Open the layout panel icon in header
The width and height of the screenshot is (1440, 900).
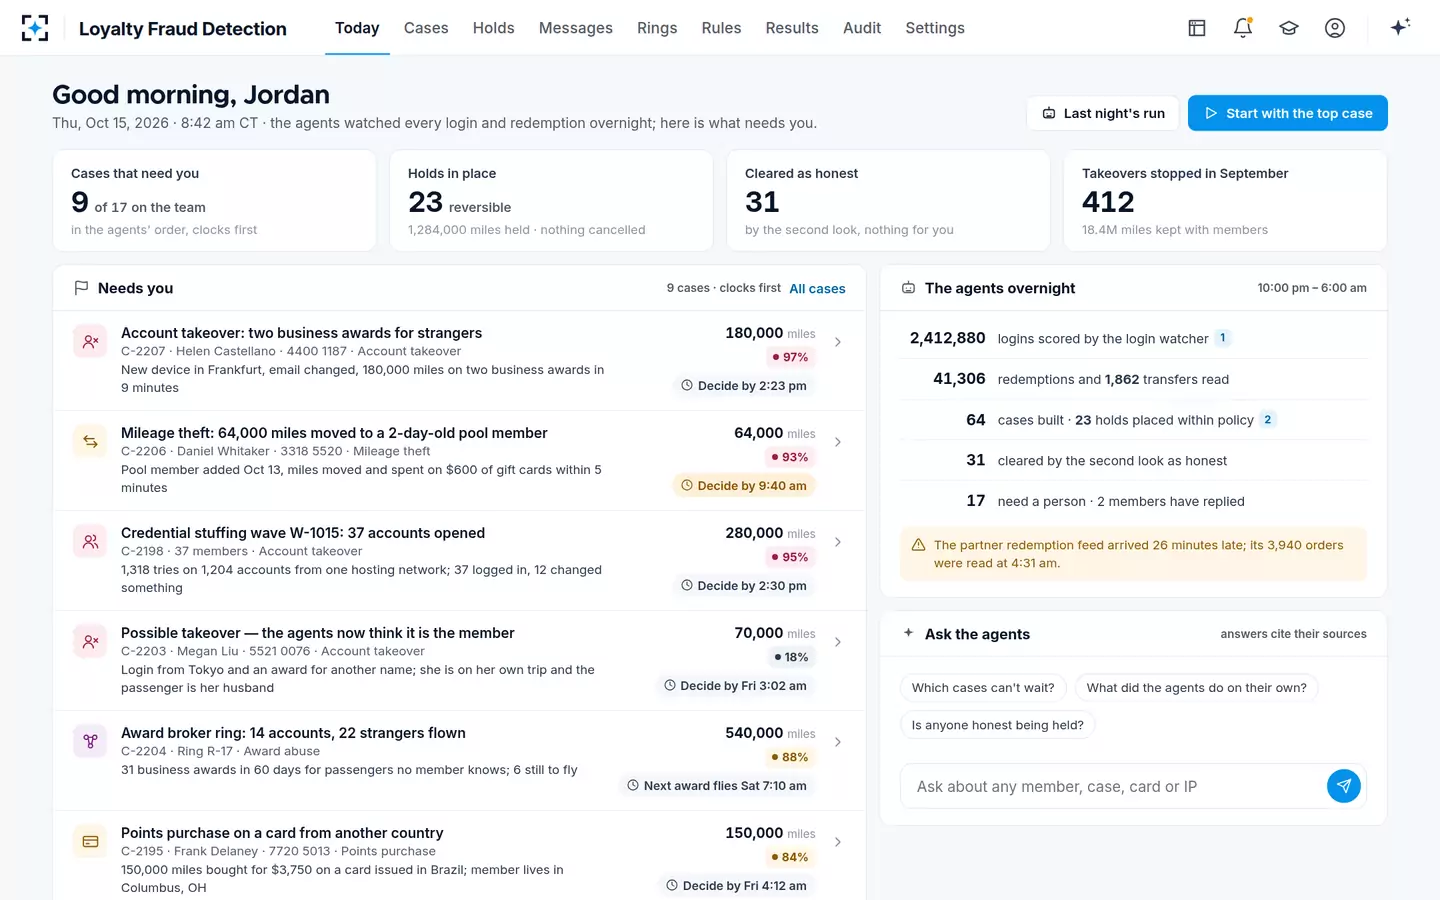[1197, 28]
